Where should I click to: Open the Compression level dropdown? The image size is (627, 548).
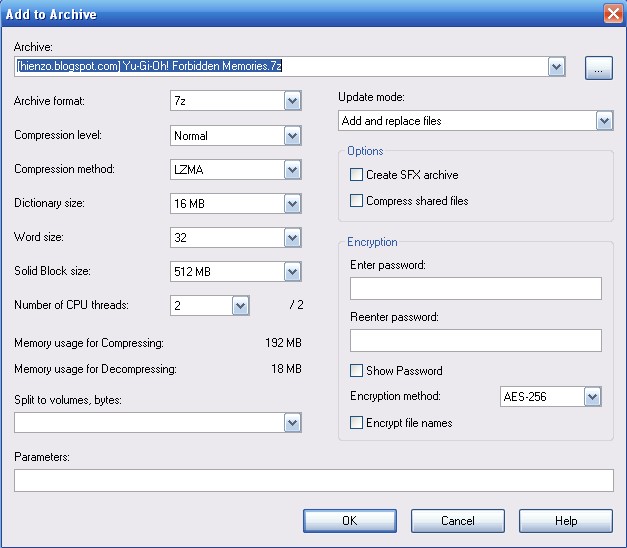pos(292,135)
